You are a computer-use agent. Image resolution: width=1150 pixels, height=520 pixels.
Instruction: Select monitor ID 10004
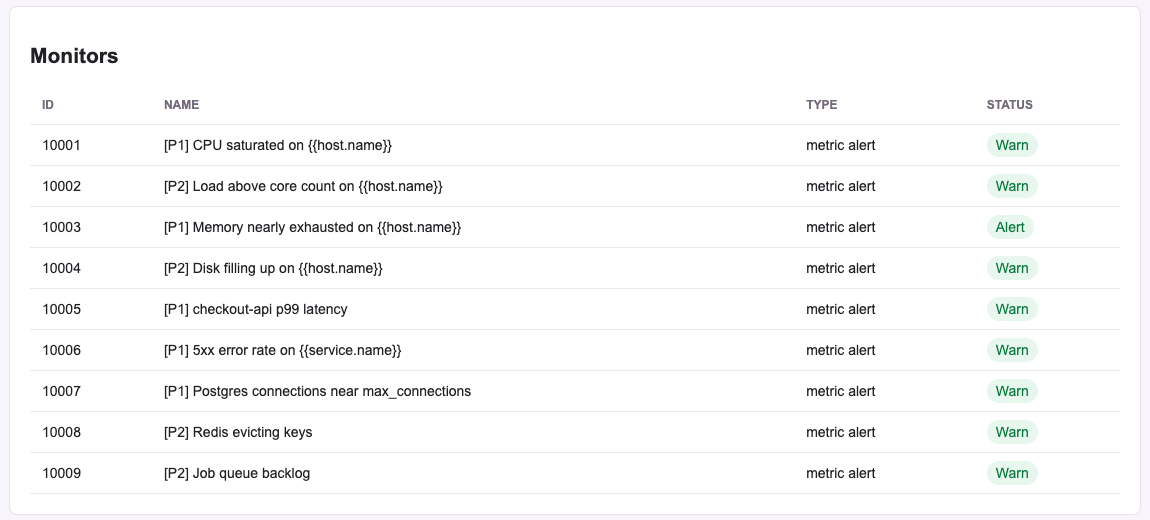[62, 268]
